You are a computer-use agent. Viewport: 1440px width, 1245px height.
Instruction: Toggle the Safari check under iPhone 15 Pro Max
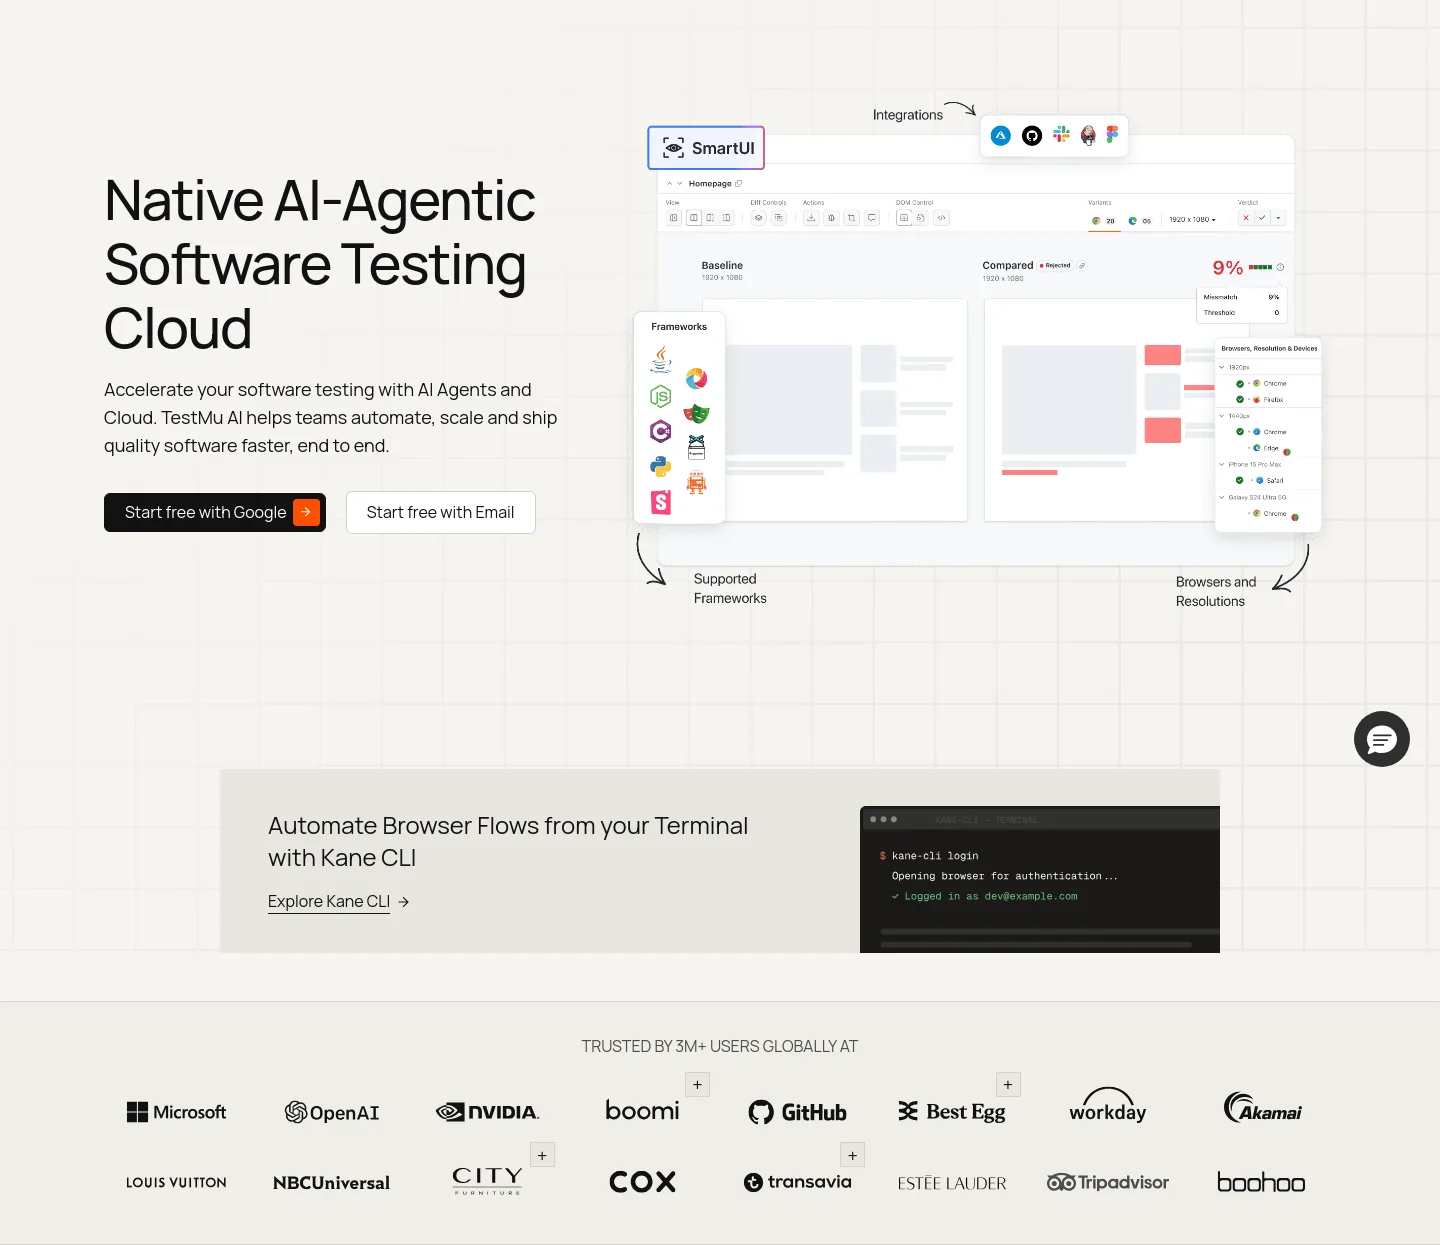[x=1240, y=480]
